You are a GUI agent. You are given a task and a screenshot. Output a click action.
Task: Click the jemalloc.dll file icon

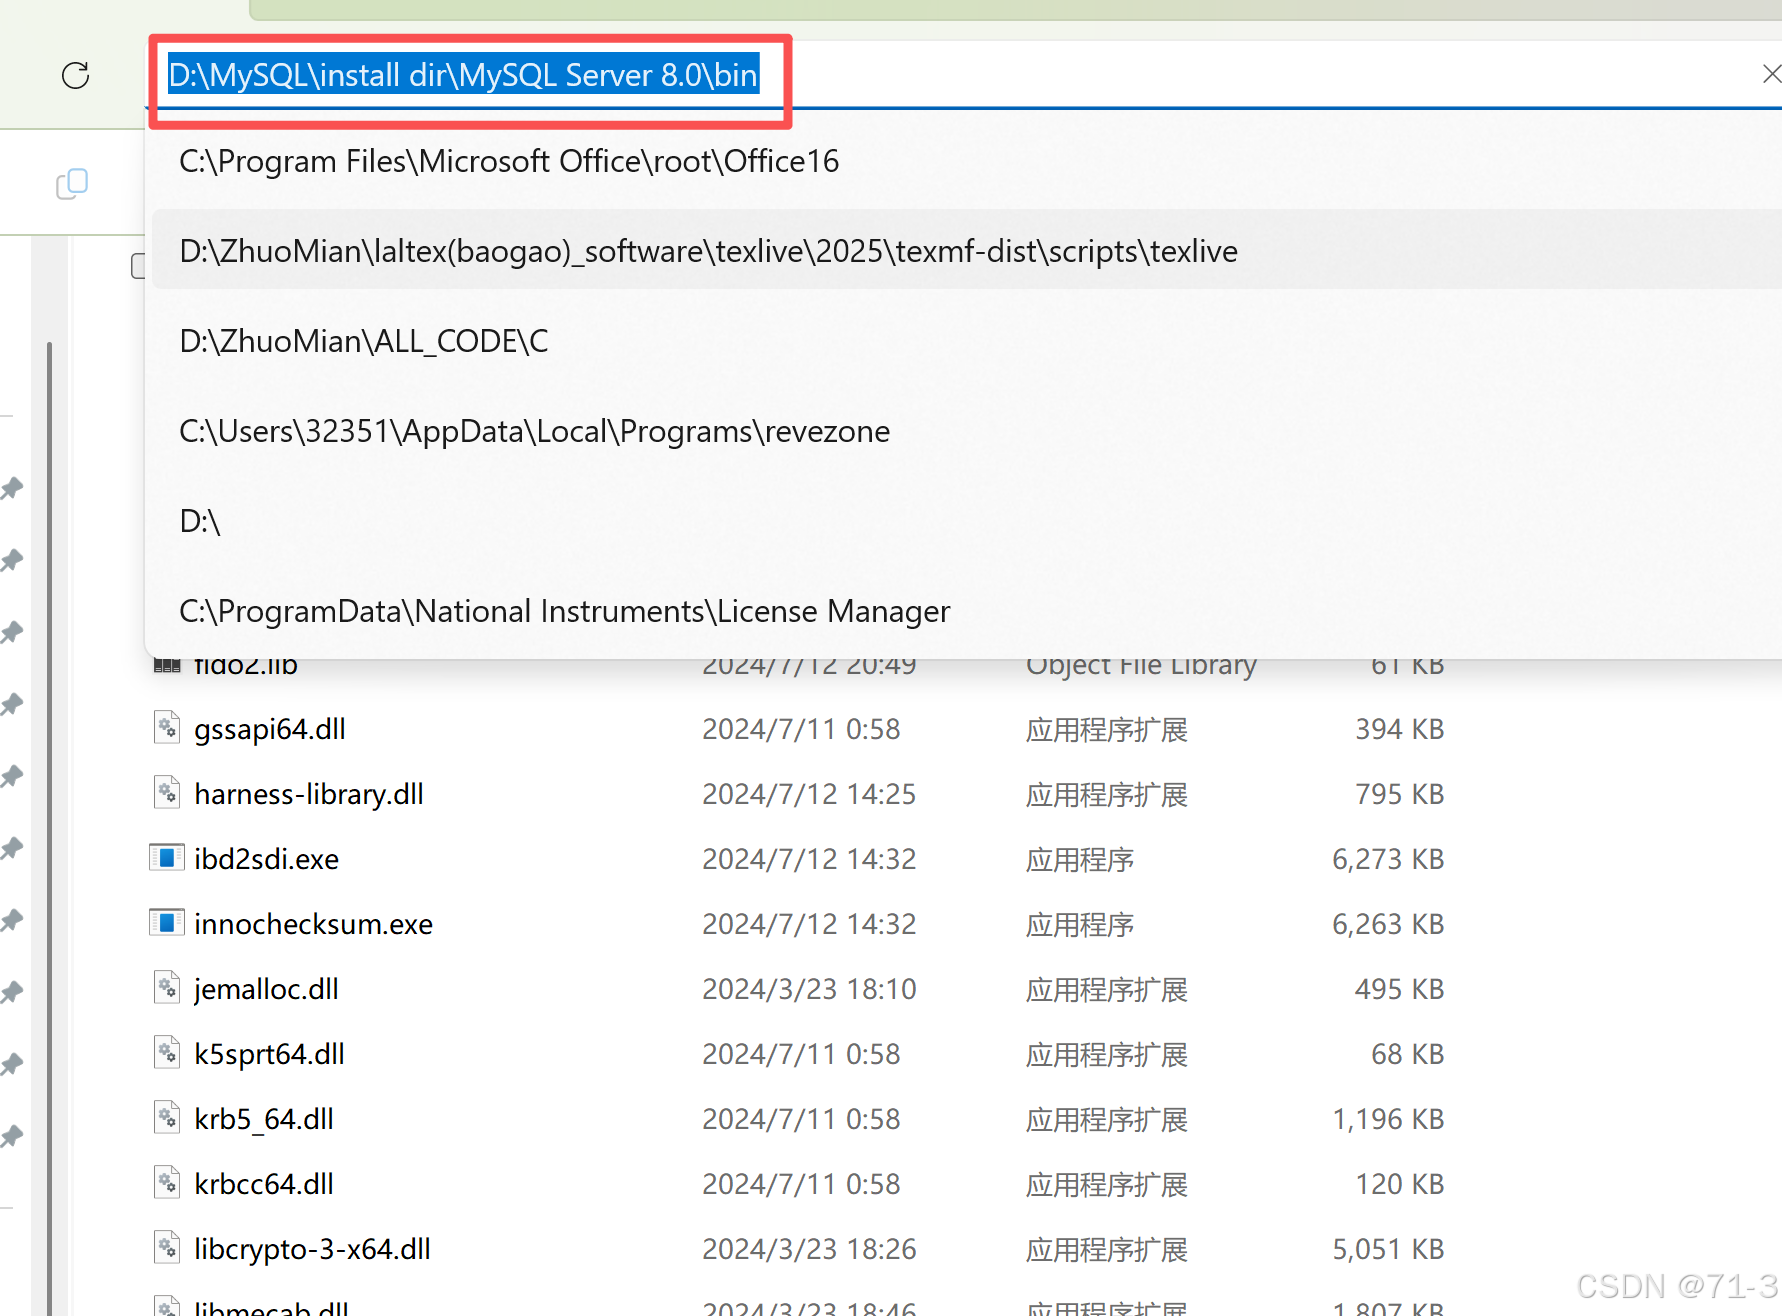tap(167, 988)
